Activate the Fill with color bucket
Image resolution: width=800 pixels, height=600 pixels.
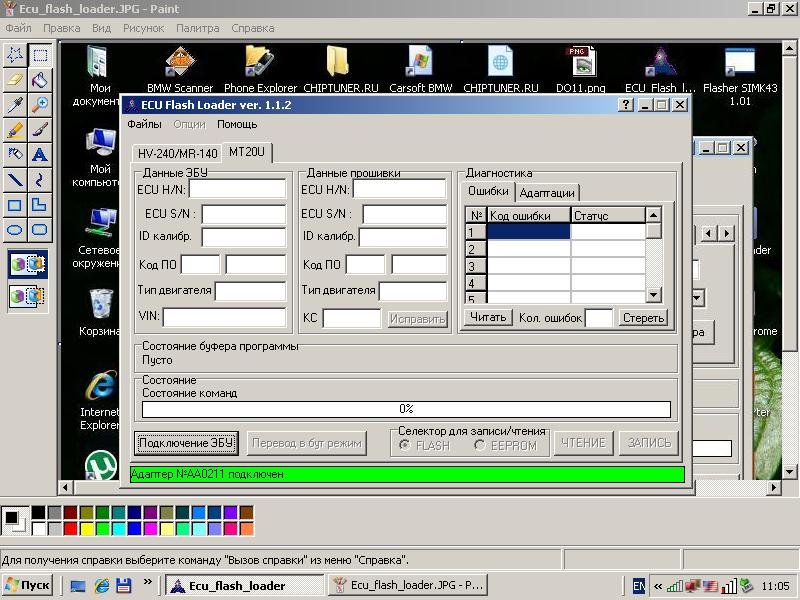pos(40,80)
